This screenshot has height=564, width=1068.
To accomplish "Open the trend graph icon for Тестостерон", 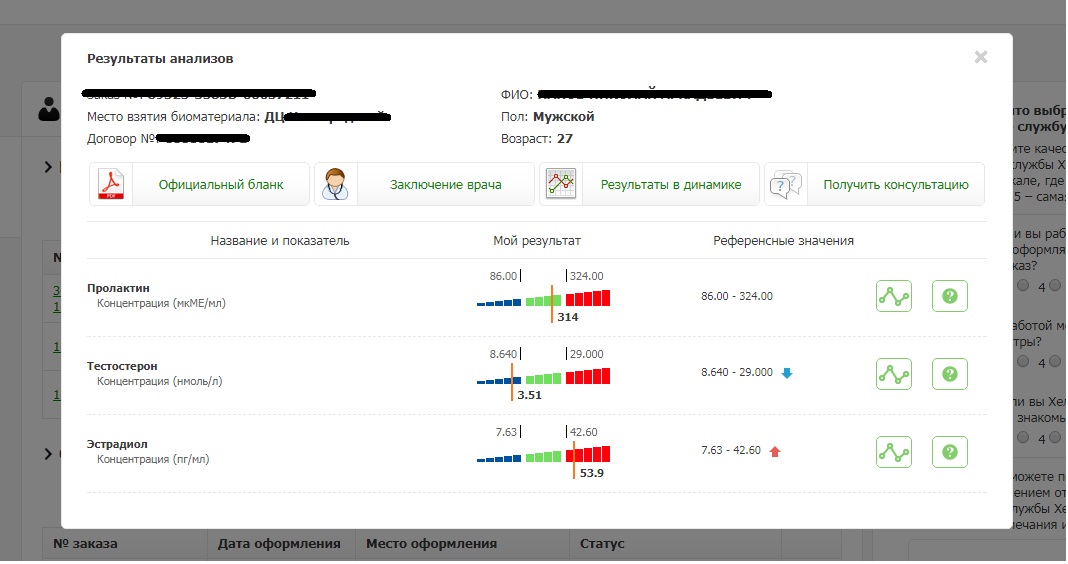I will tap(894, 374).
